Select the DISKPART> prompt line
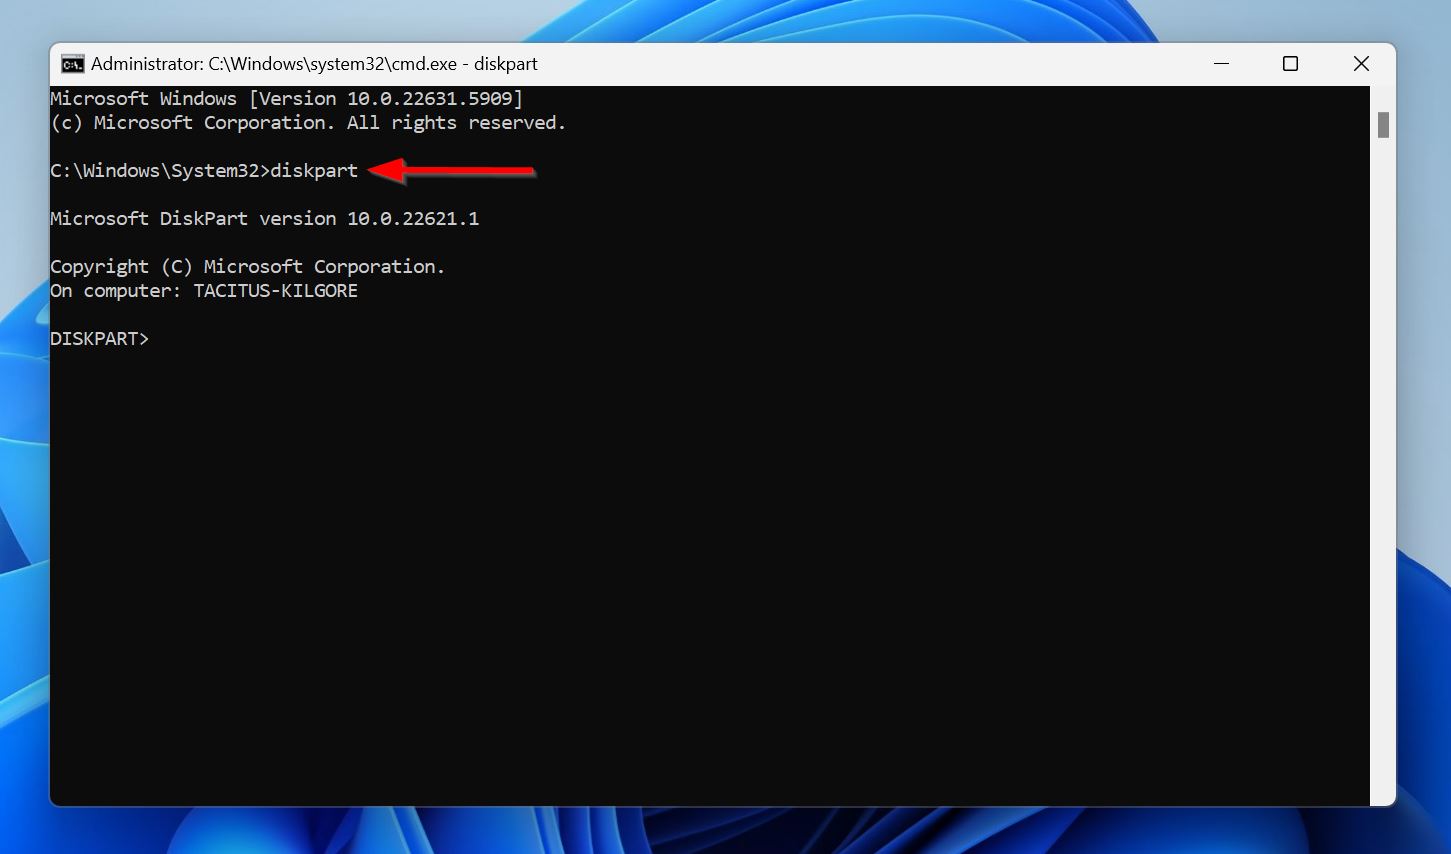Viewport: 1451px width, 854px height. (x=99, y=338)
